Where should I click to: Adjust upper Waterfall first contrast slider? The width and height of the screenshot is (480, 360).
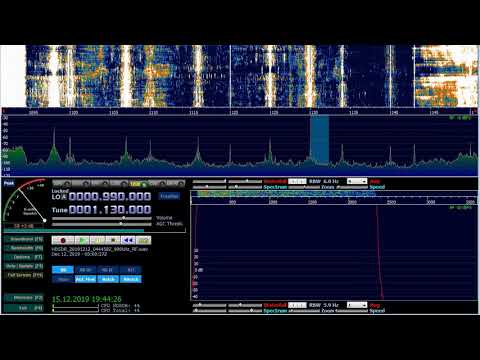point(210,181)
